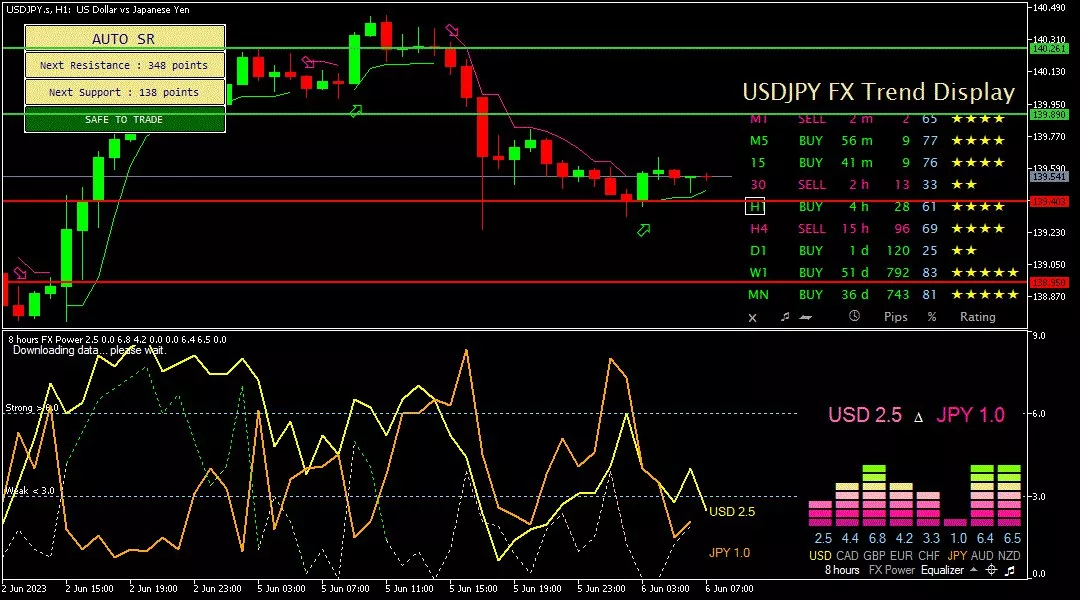
Task: Click the music note icon beside the Equalizer crosshair
Action: [1010, 570]
